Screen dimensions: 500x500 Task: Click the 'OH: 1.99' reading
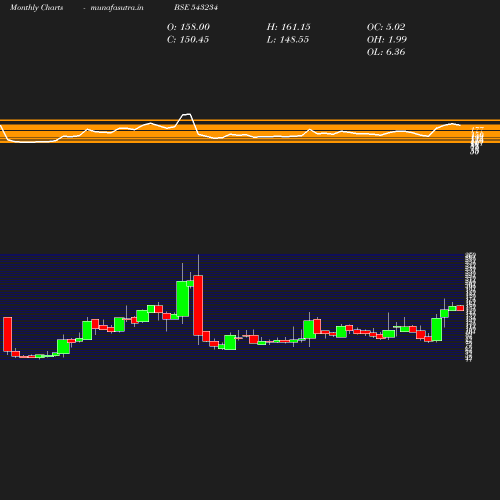tap(387, 40)
